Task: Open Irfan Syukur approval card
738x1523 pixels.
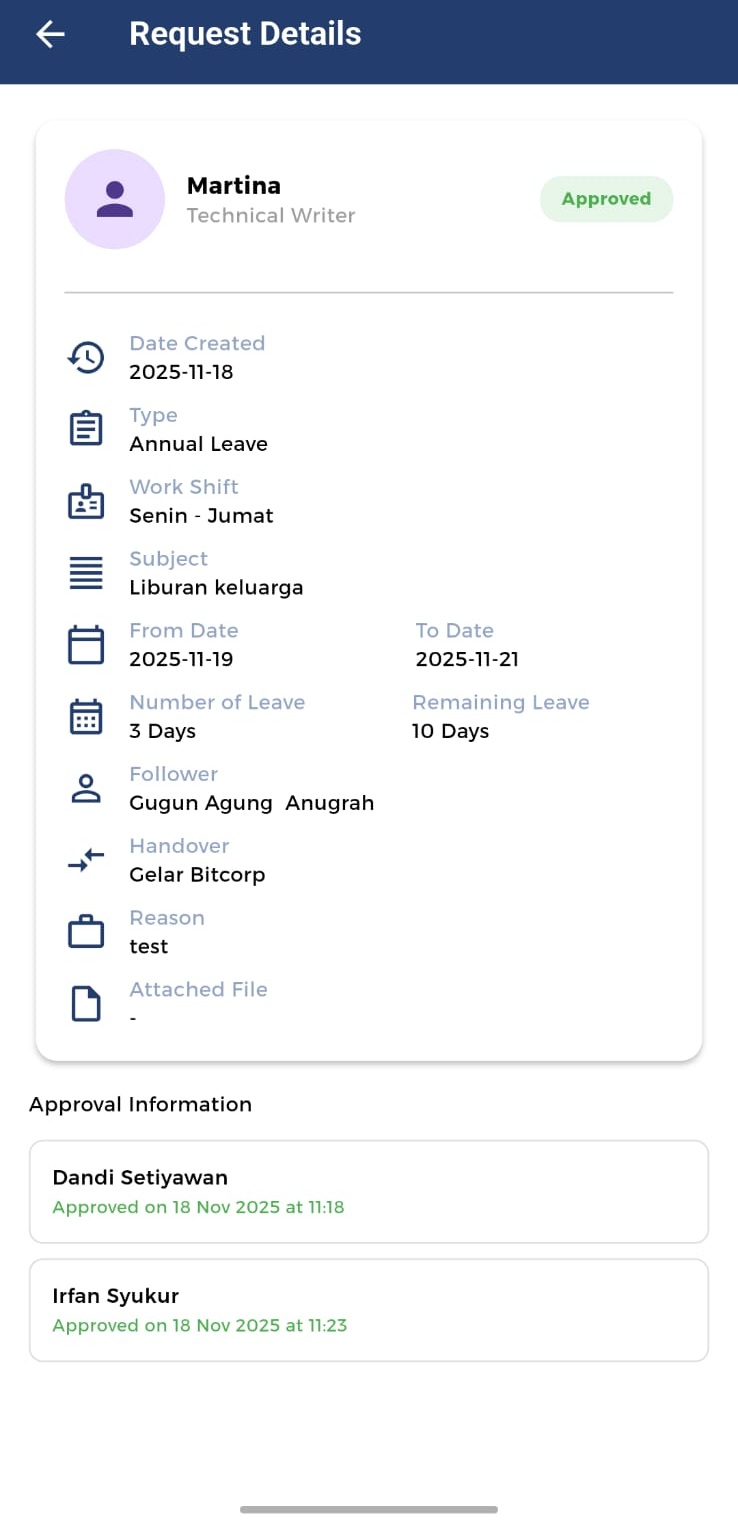Action: tap(368, 1310)
